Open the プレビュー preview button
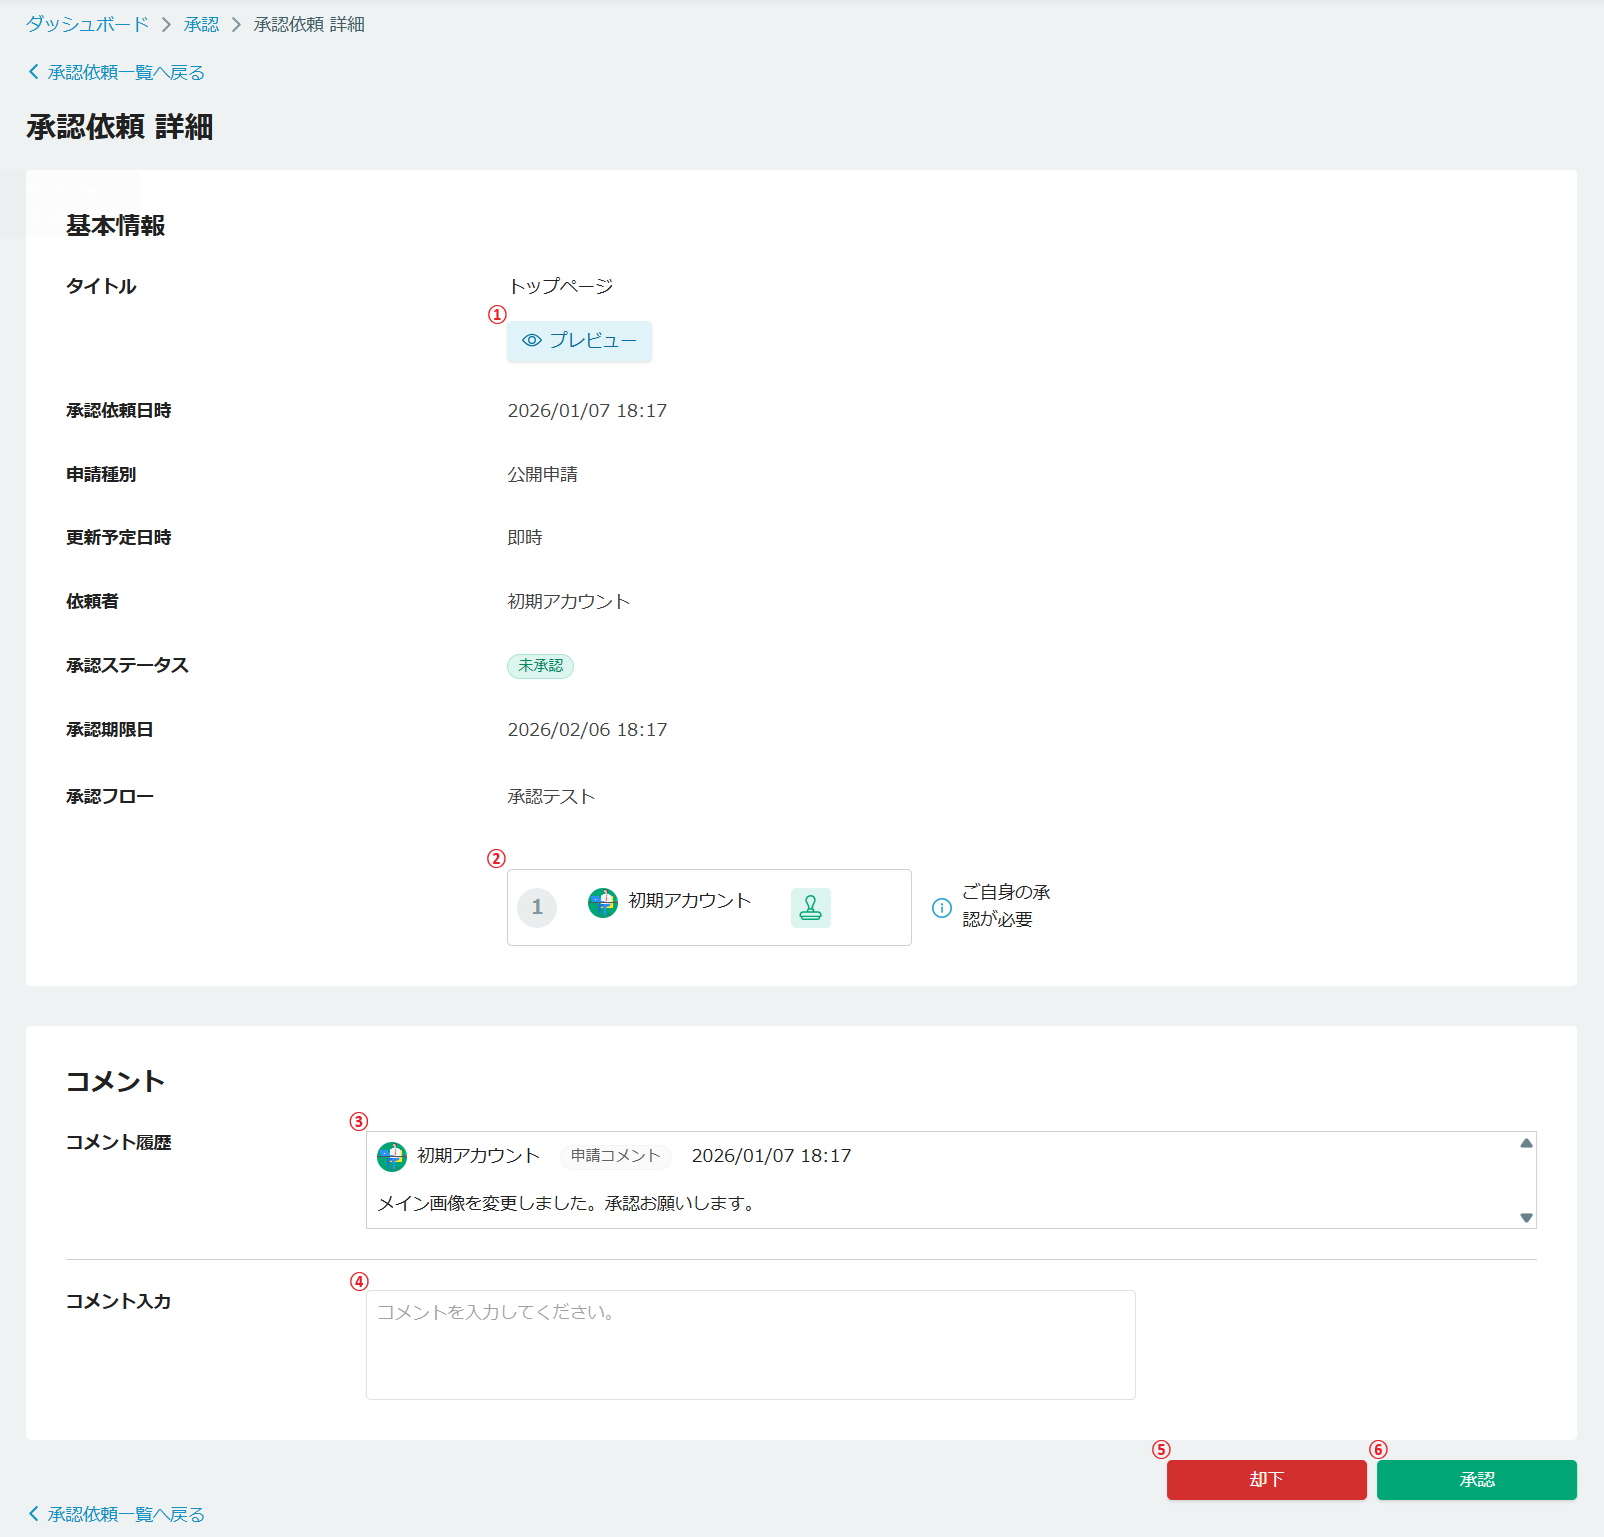Viewport: 1604px width, 1537px height. click(x=580, y=341)
